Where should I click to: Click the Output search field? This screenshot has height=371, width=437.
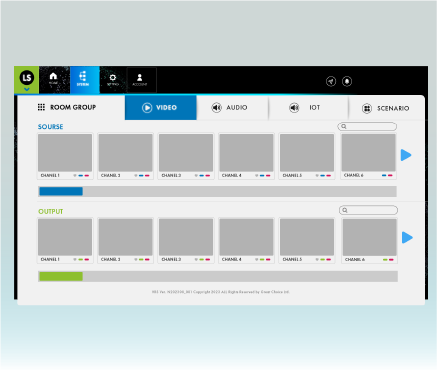pos(368,210)
